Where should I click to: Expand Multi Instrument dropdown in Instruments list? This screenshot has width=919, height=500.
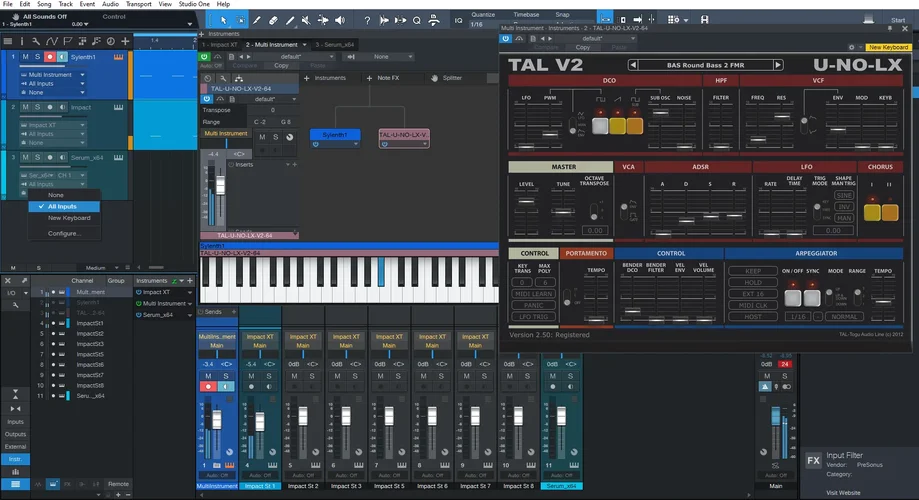(190, 303)
